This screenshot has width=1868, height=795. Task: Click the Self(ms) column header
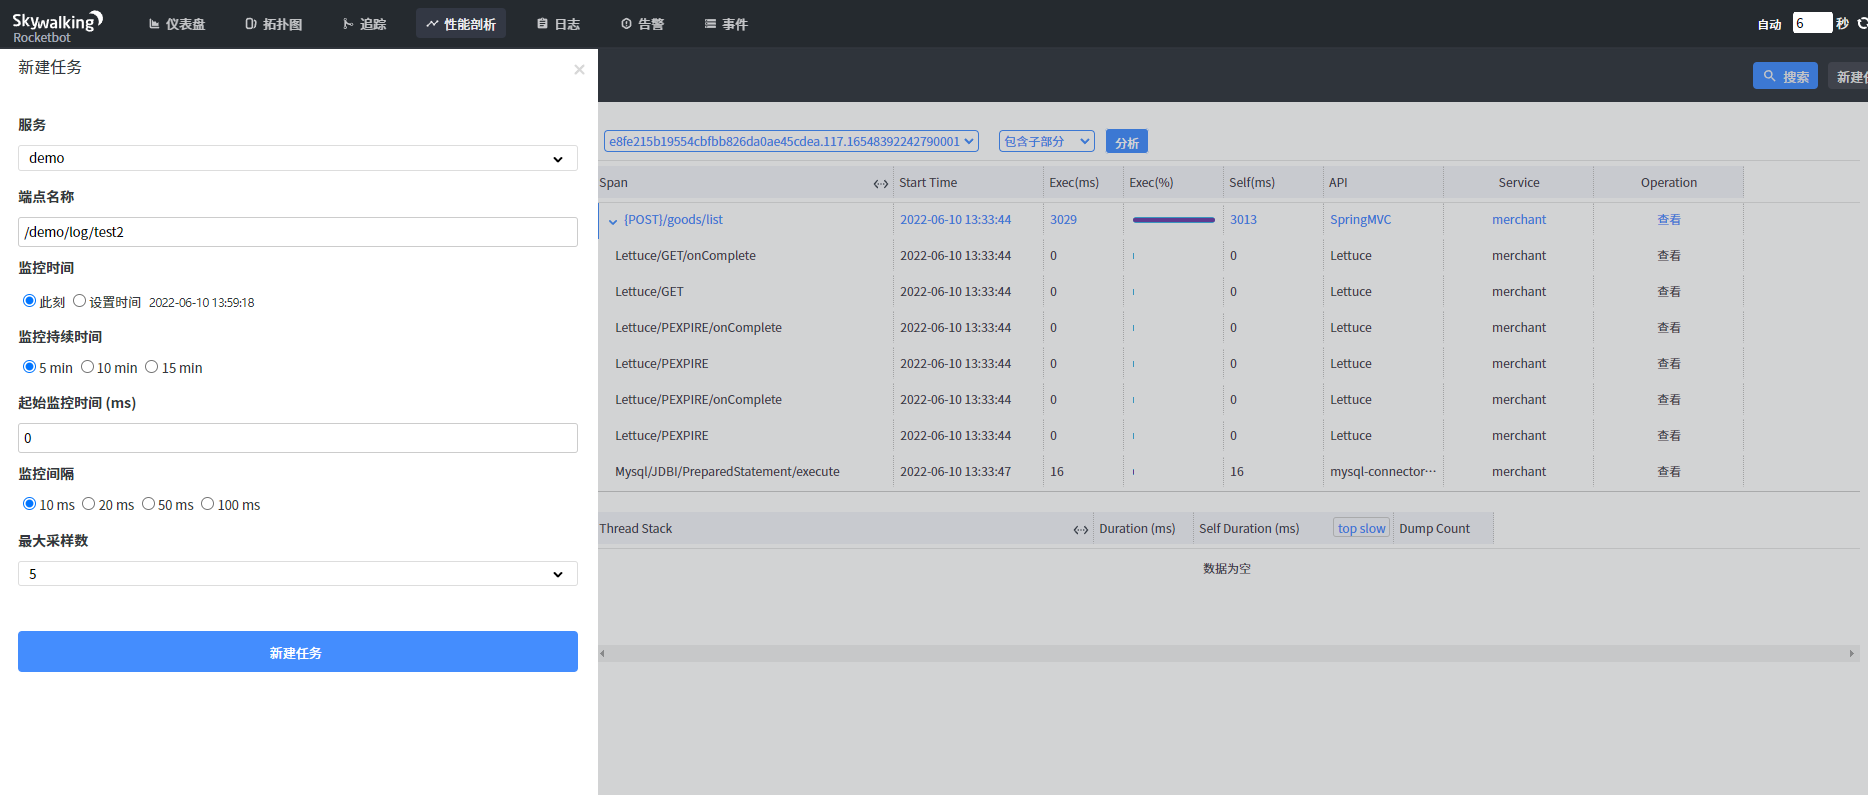coord(1252,183)
